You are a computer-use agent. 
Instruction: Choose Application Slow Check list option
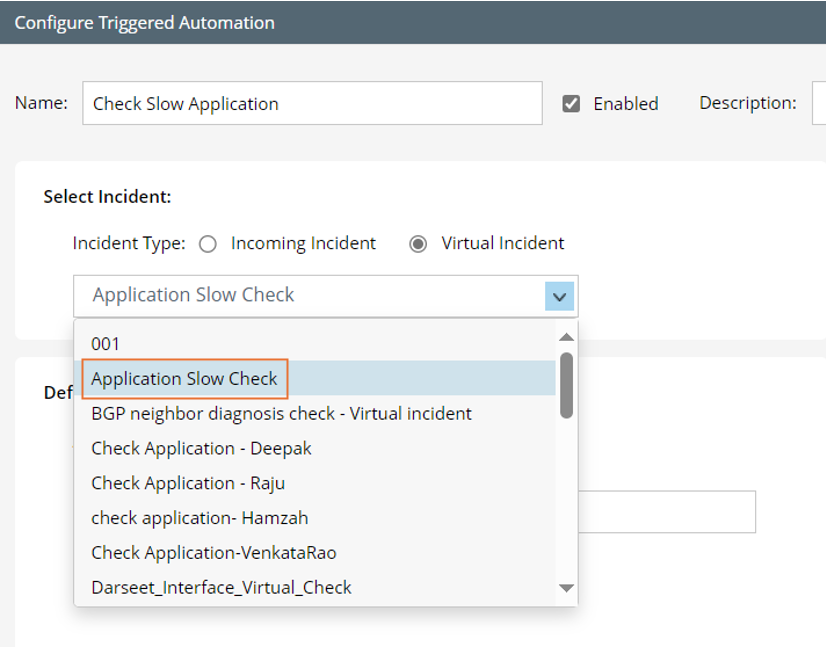click(185, 379)
